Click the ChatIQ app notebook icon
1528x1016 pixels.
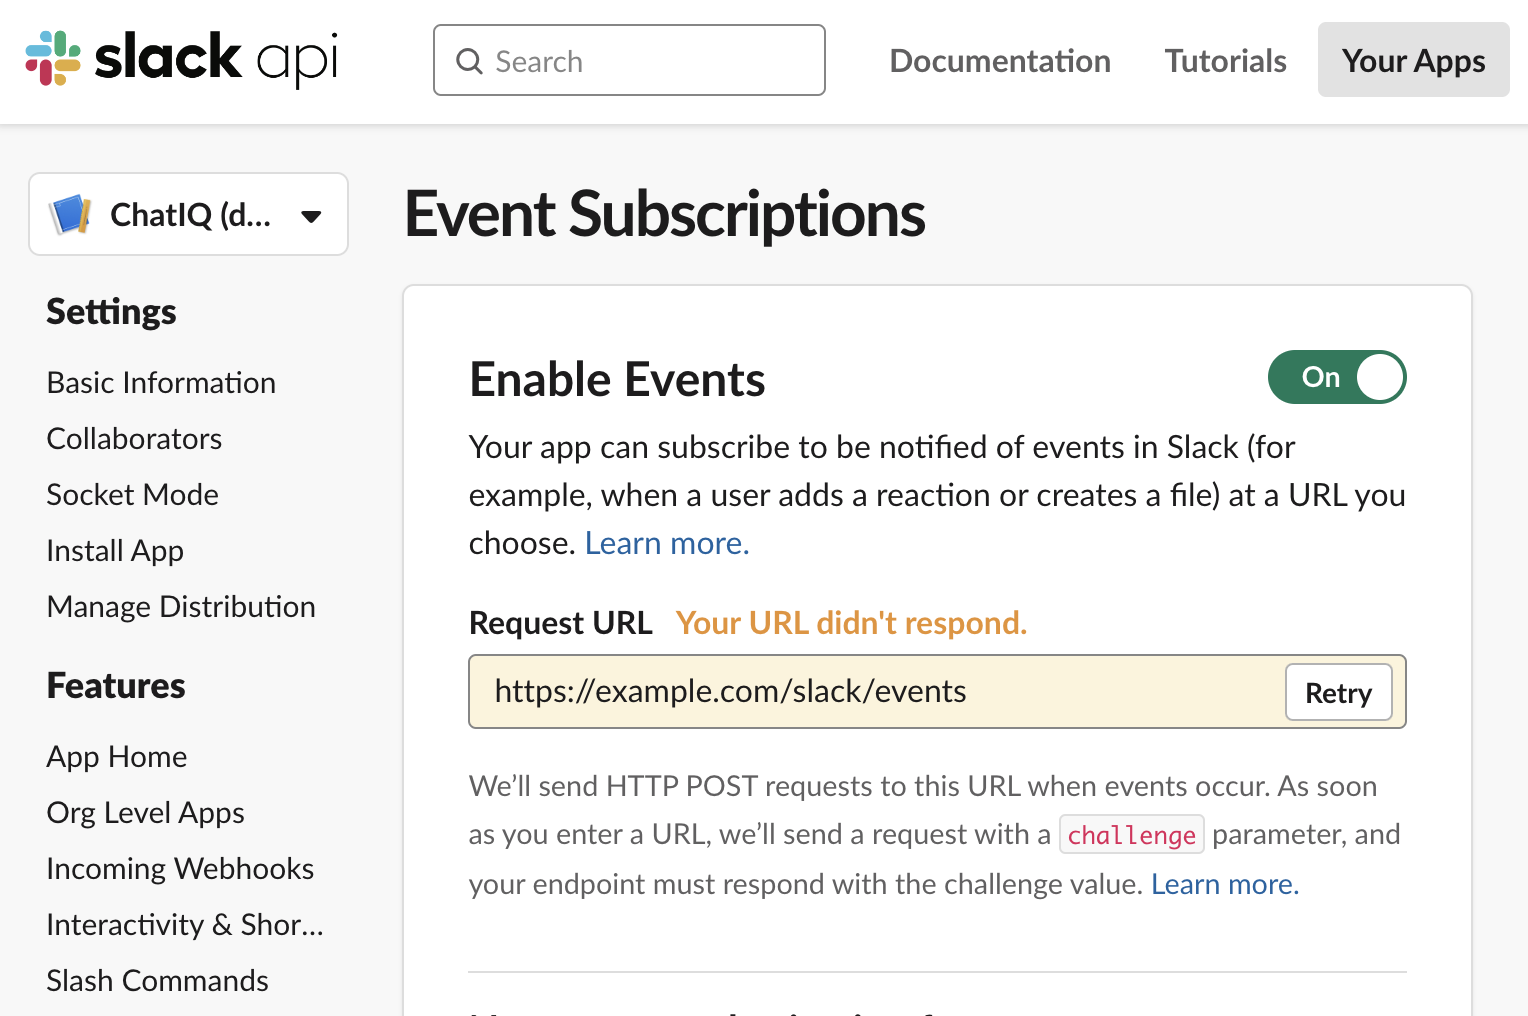click(71, 214)
